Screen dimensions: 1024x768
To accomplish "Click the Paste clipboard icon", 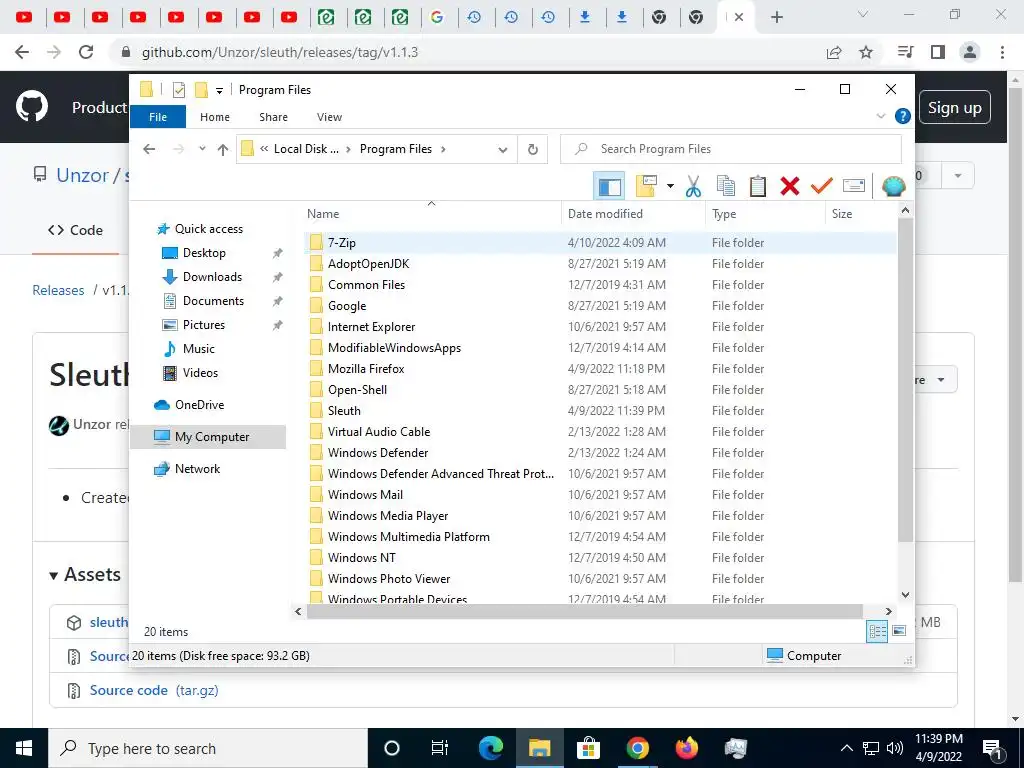I will tap(758, 187).
